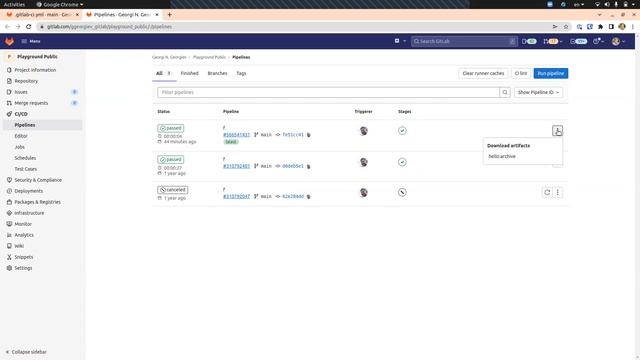Screen dimensions: 640x360
Task: Open Snippets in sidebar
Action: coord(24,258)
